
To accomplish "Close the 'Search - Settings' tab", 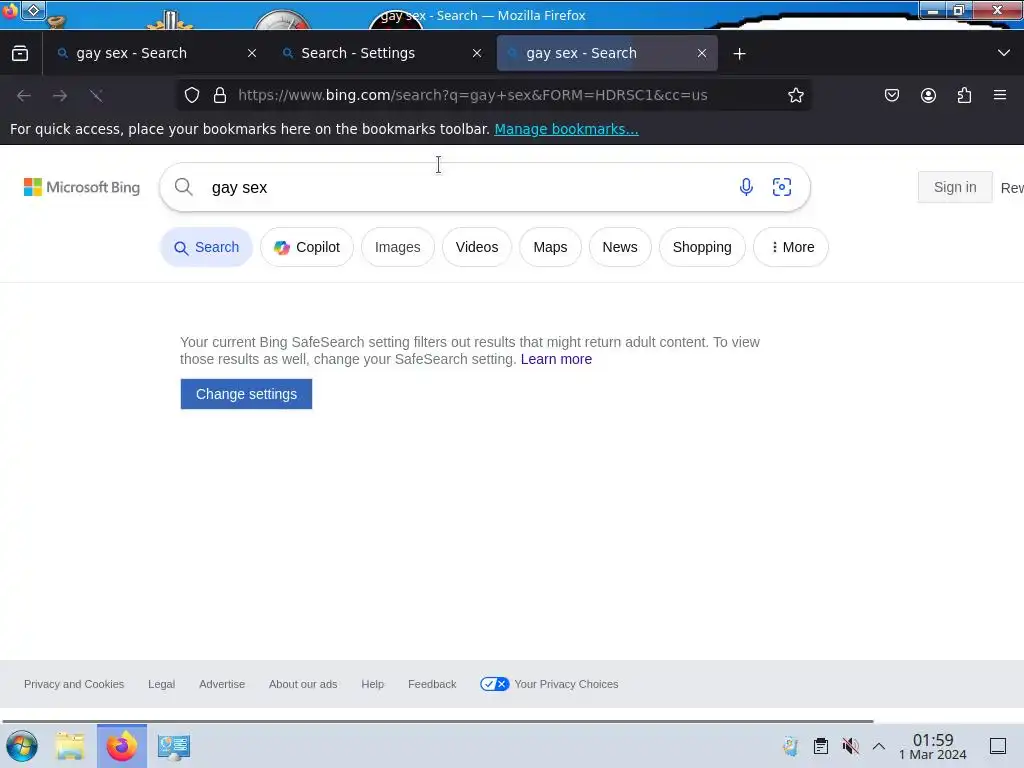I will (477, 54).
